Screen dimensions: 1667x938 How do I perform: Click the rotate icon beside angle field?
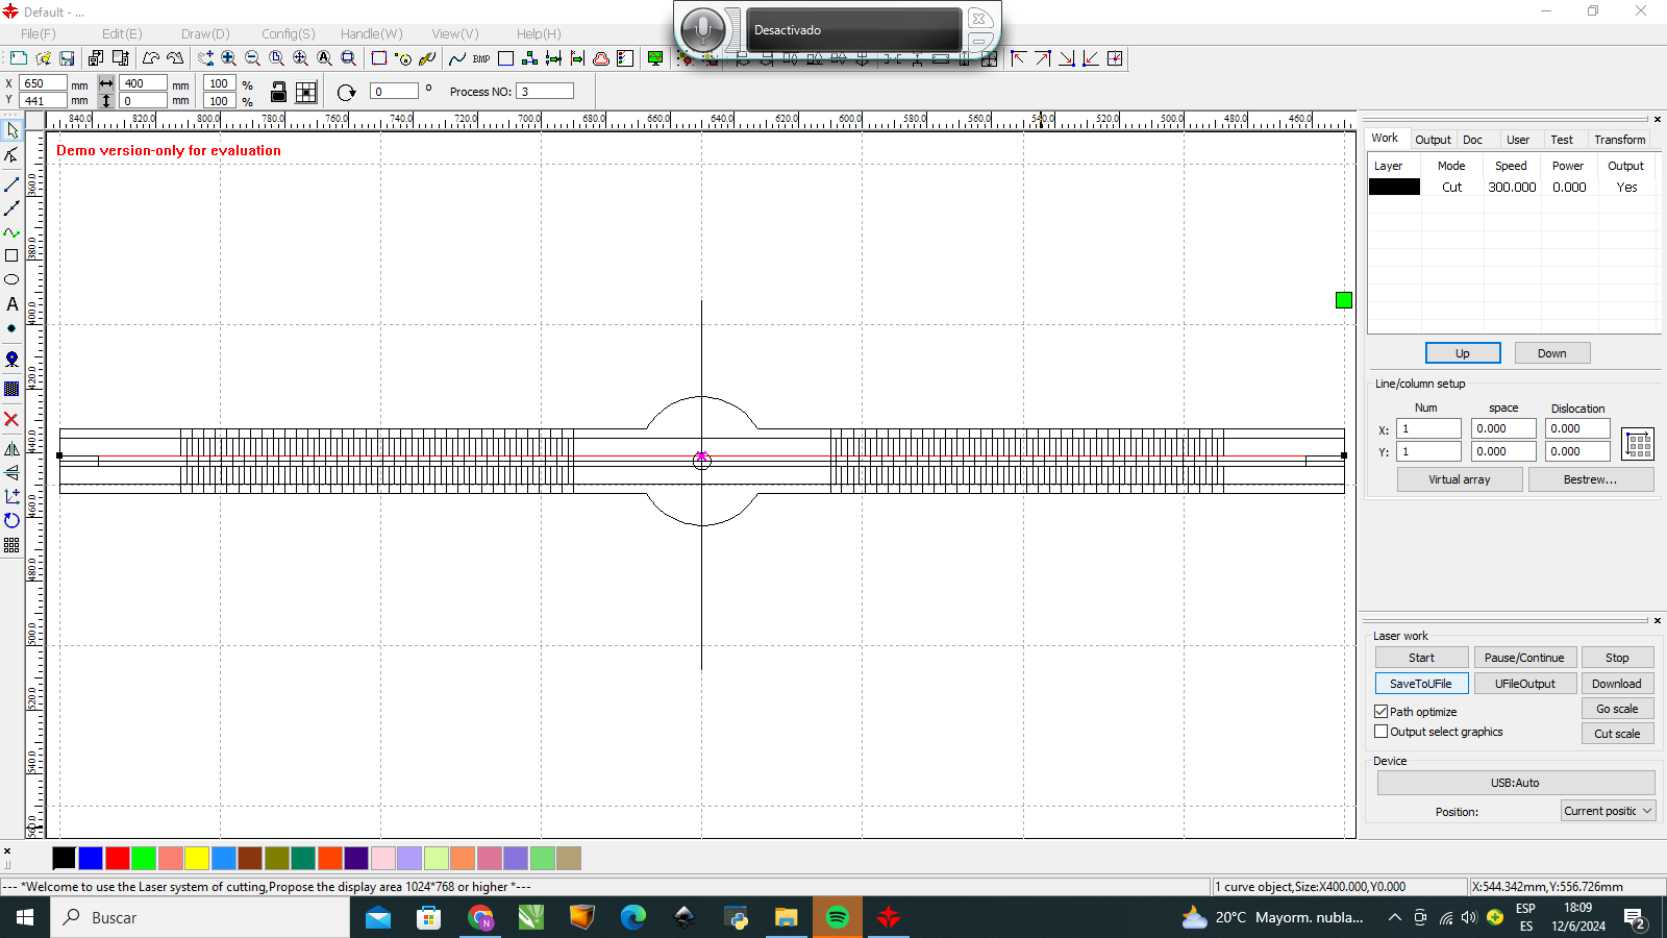[346, 92]
